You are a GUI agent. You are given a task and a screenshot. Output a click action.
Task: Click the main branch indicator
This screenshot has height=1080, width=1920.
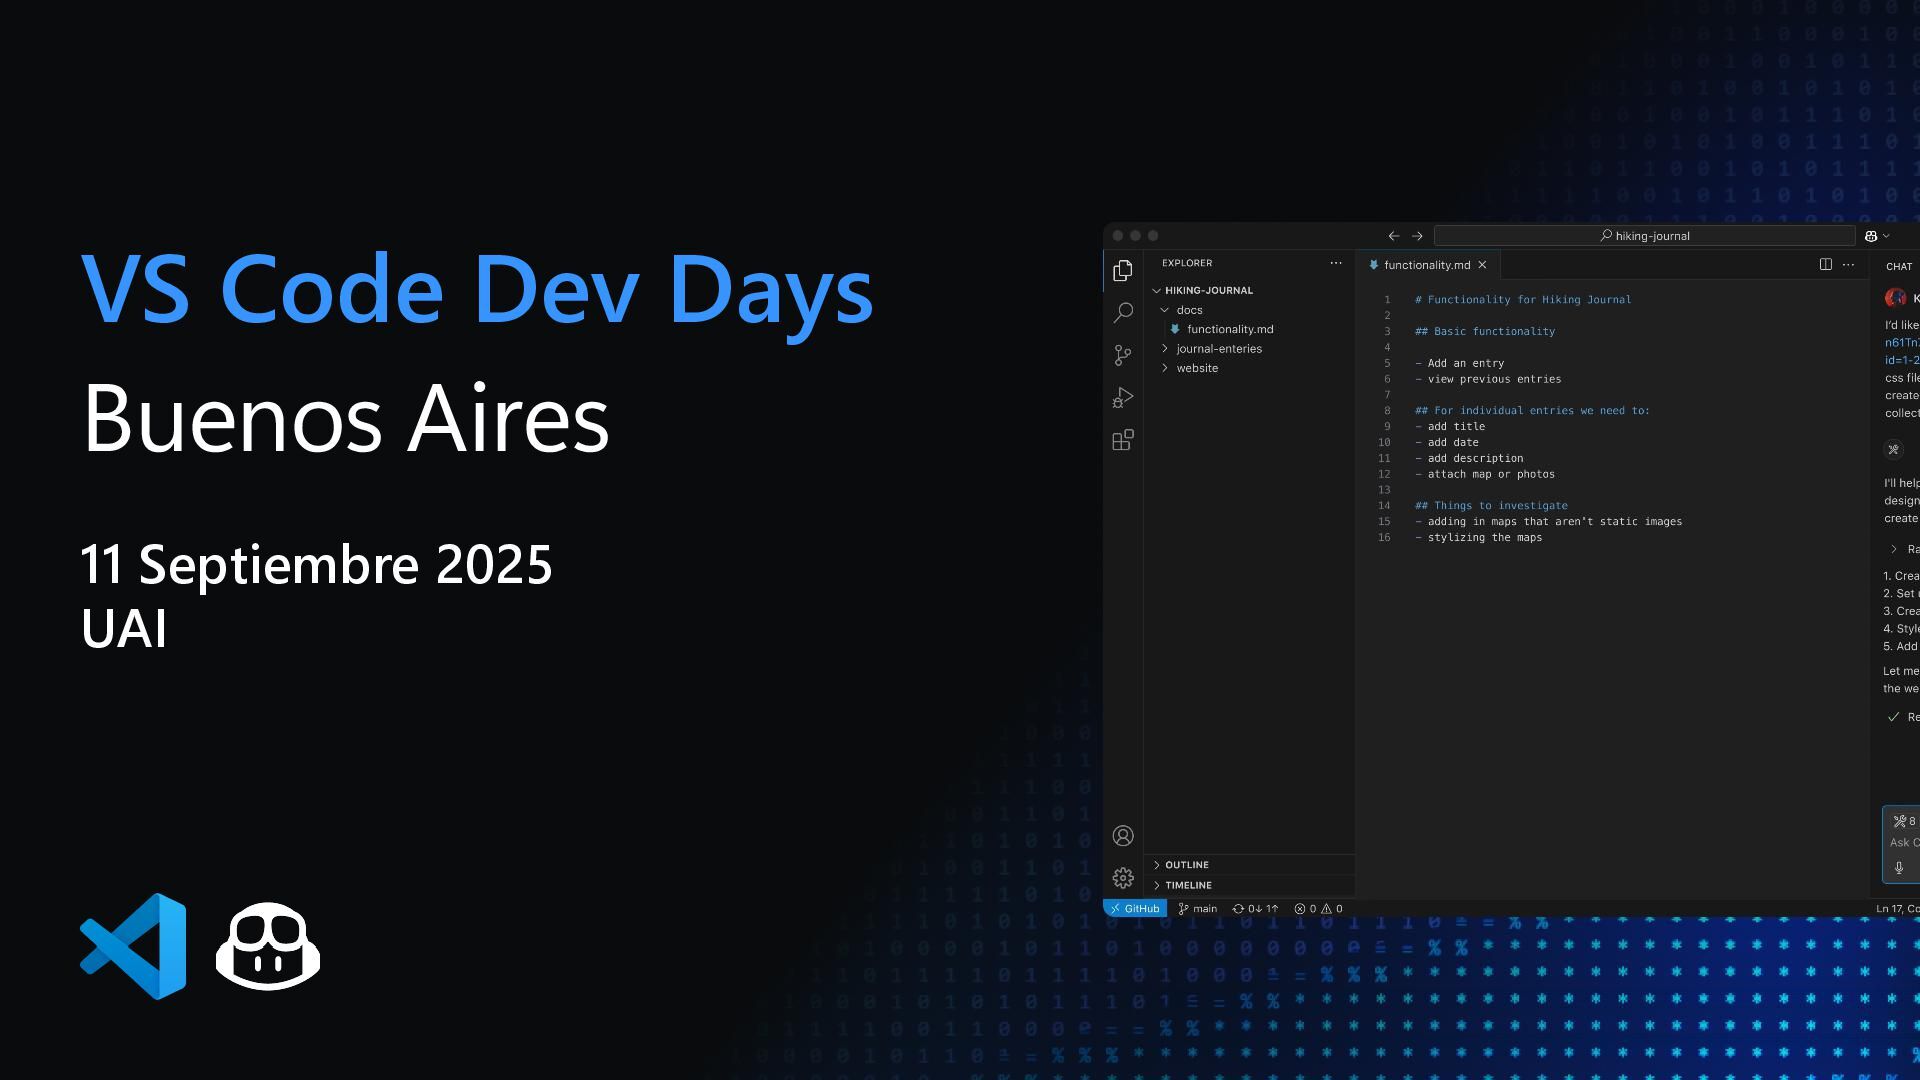(1198, 909)
